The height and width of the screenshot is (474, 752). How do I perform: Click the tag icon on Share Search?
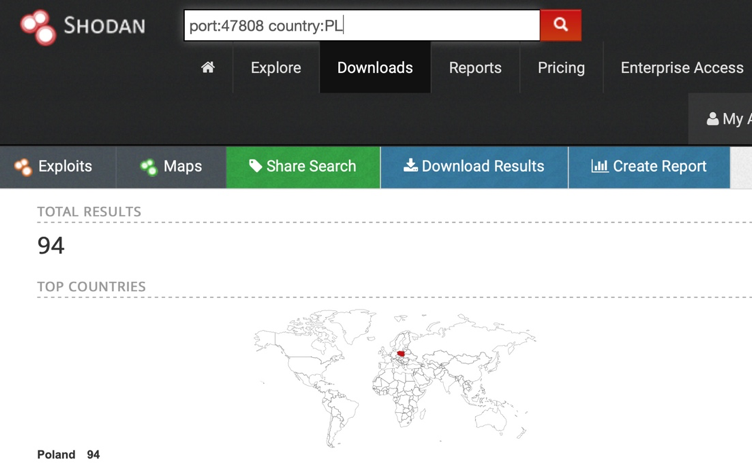click(x=256, y=166)
